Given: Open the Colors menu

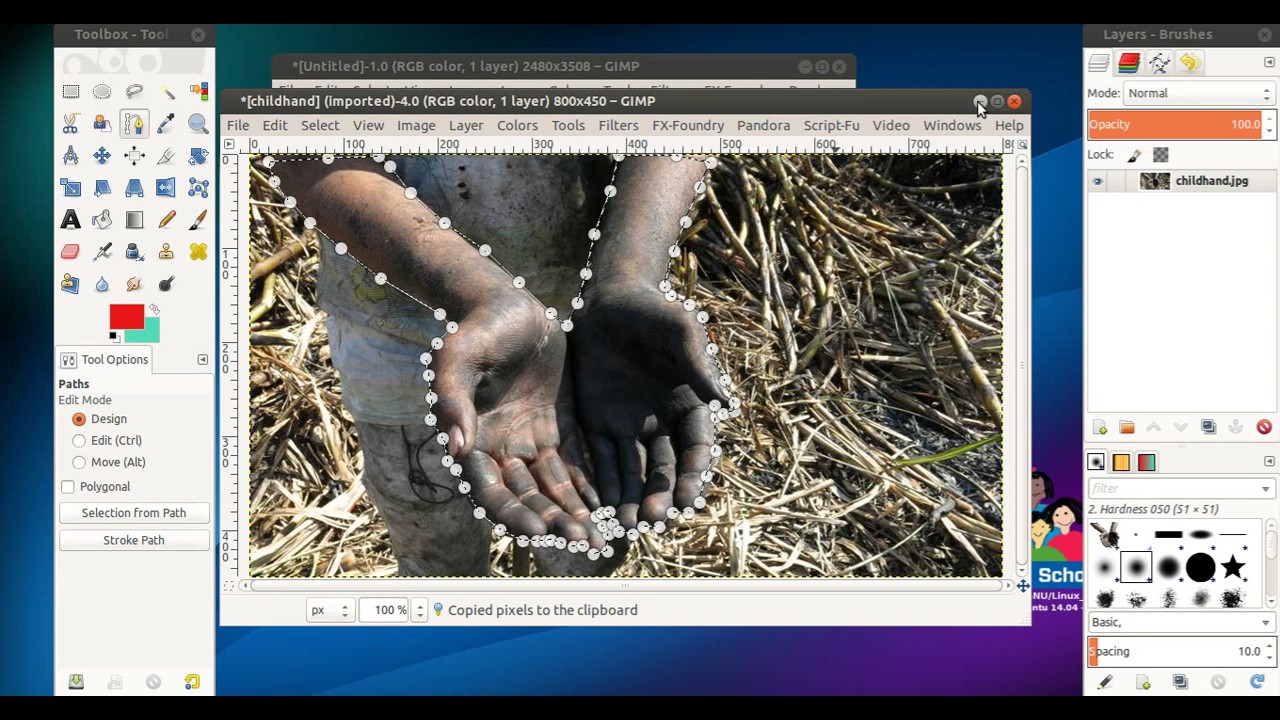Looking at the screenshot, I should (517, 125).
